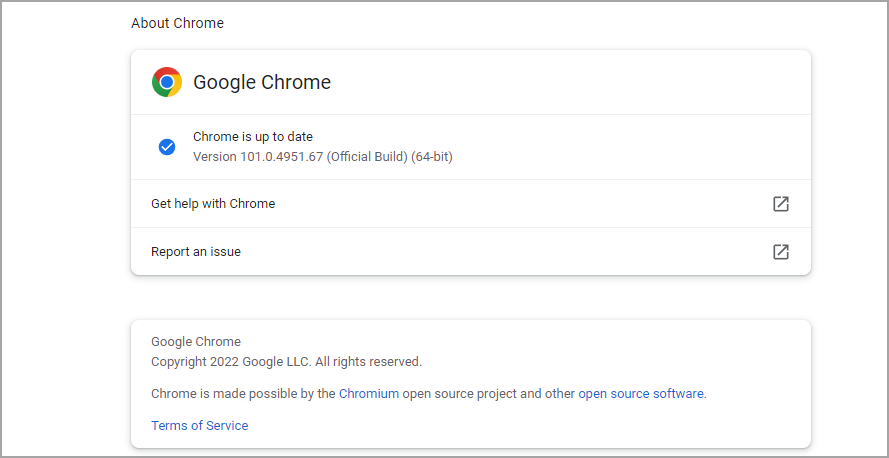Image resolution: width=889 pixels, height=458 pixels.
Task: Click the (Official Build) text
Action: click(367, 157)
